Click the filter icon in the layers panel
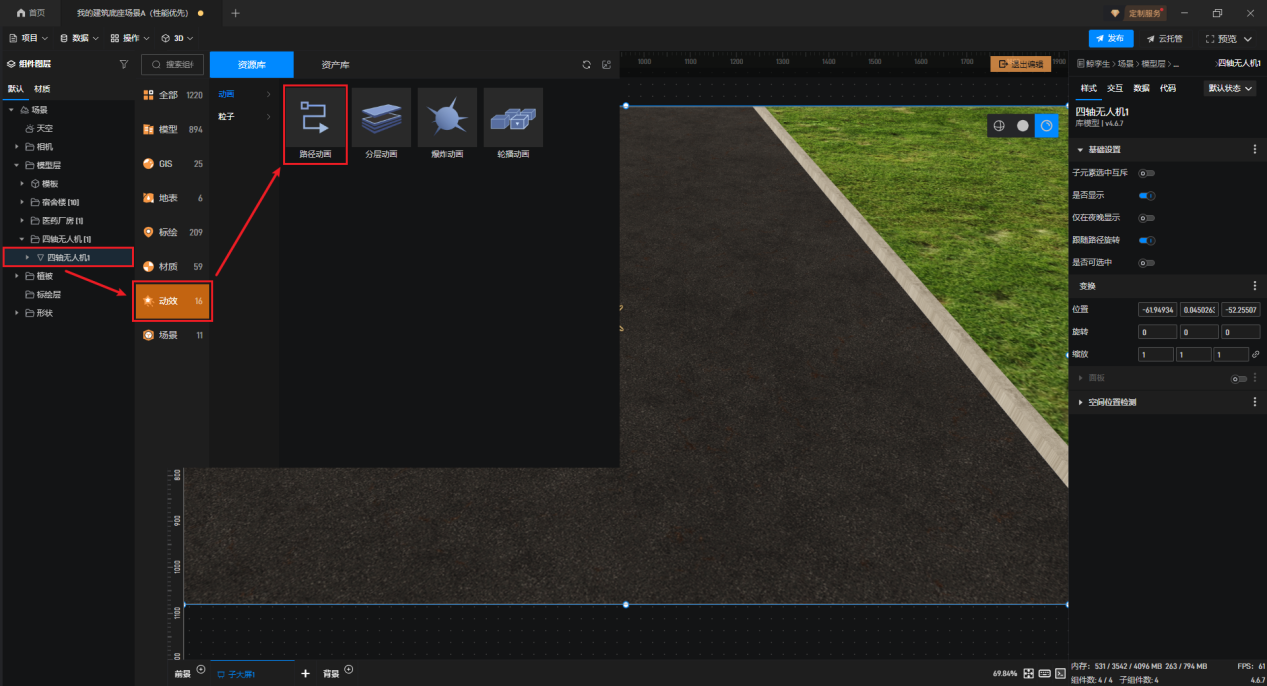 pos(124,64)
